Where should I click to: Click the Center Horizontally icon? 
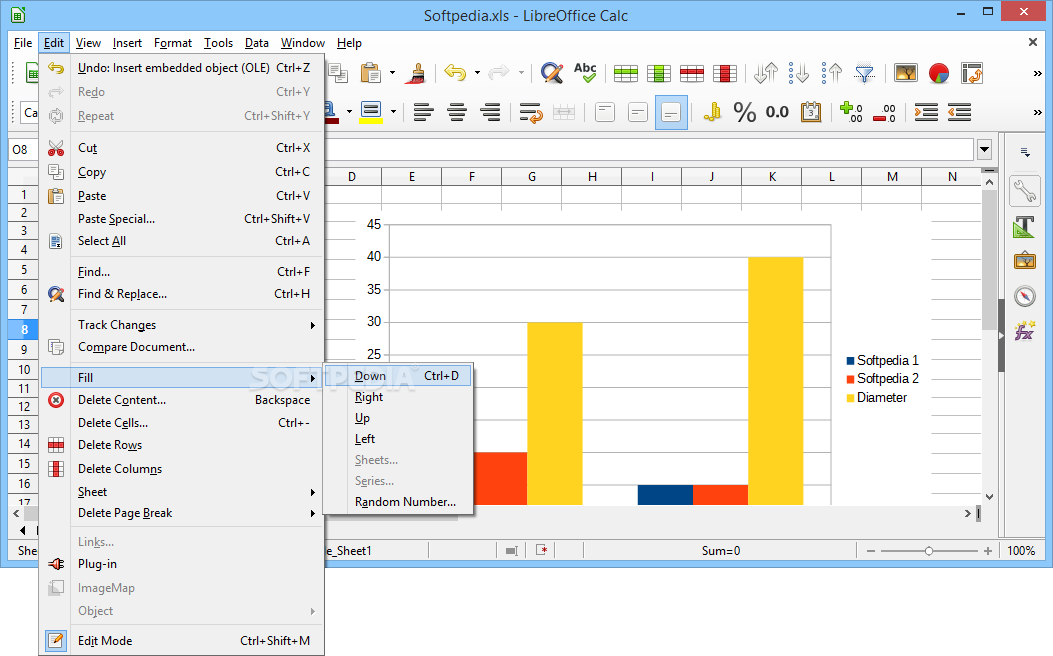(x=457, y=111)
